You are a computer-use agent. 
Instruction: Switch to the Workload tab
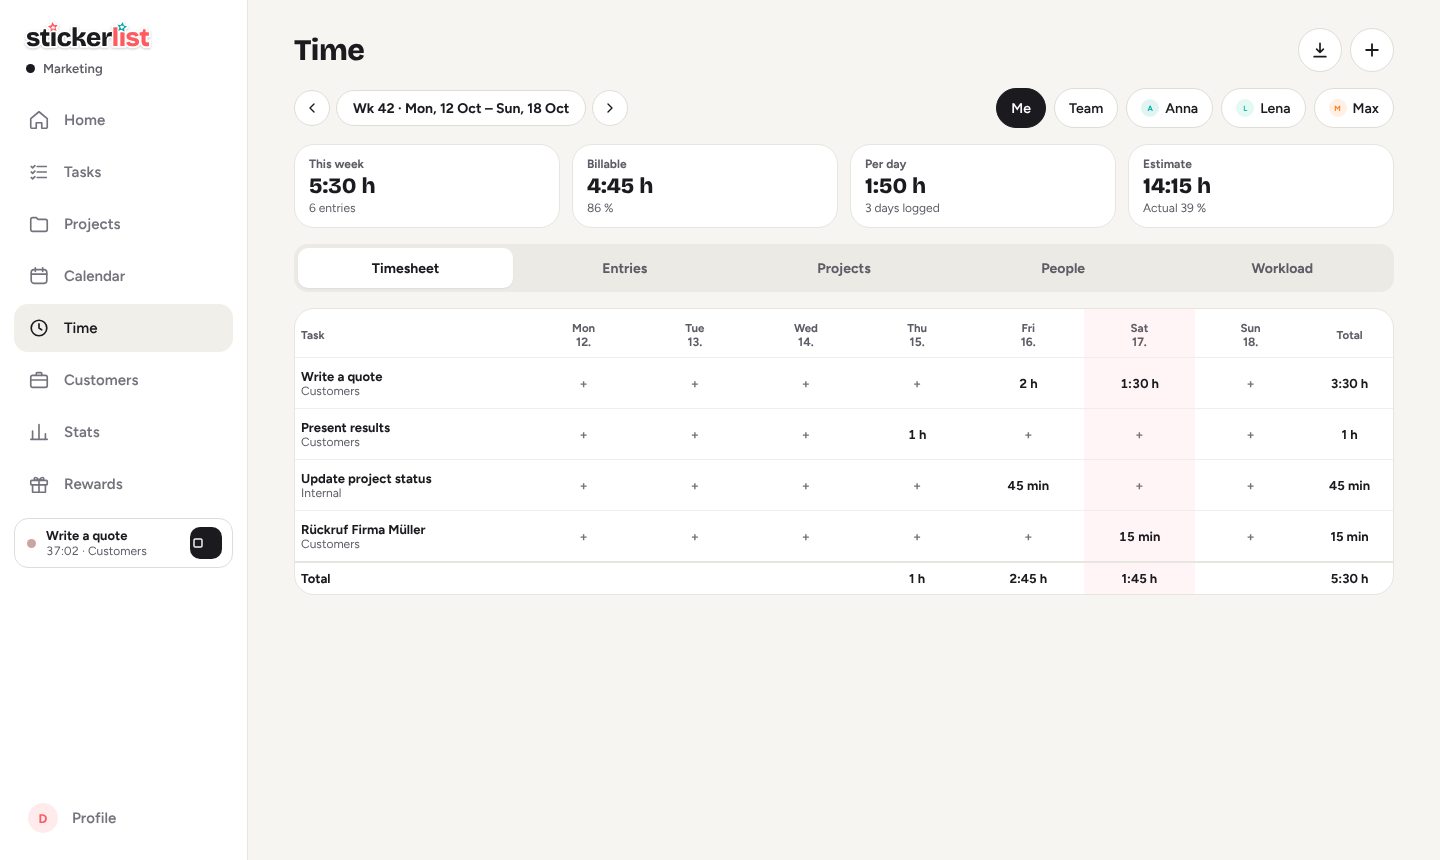(1282, 268)
